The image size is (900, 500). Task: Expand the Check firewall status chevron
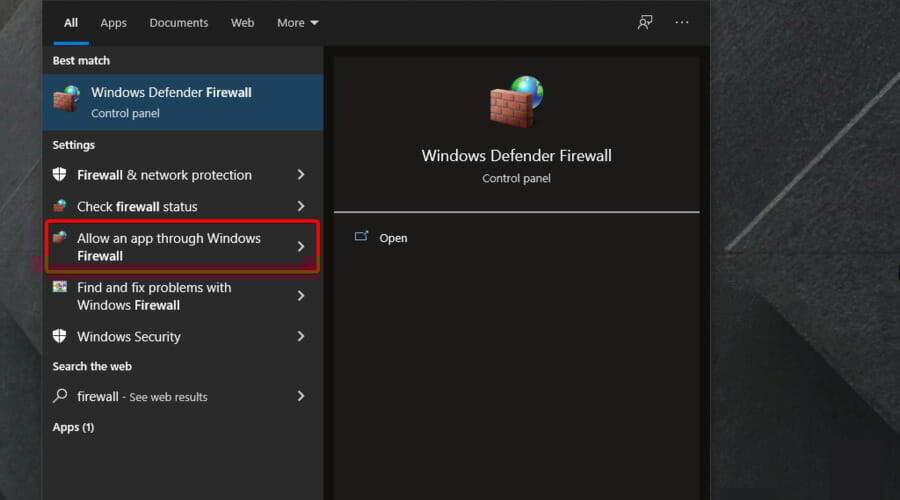point(301,206)
